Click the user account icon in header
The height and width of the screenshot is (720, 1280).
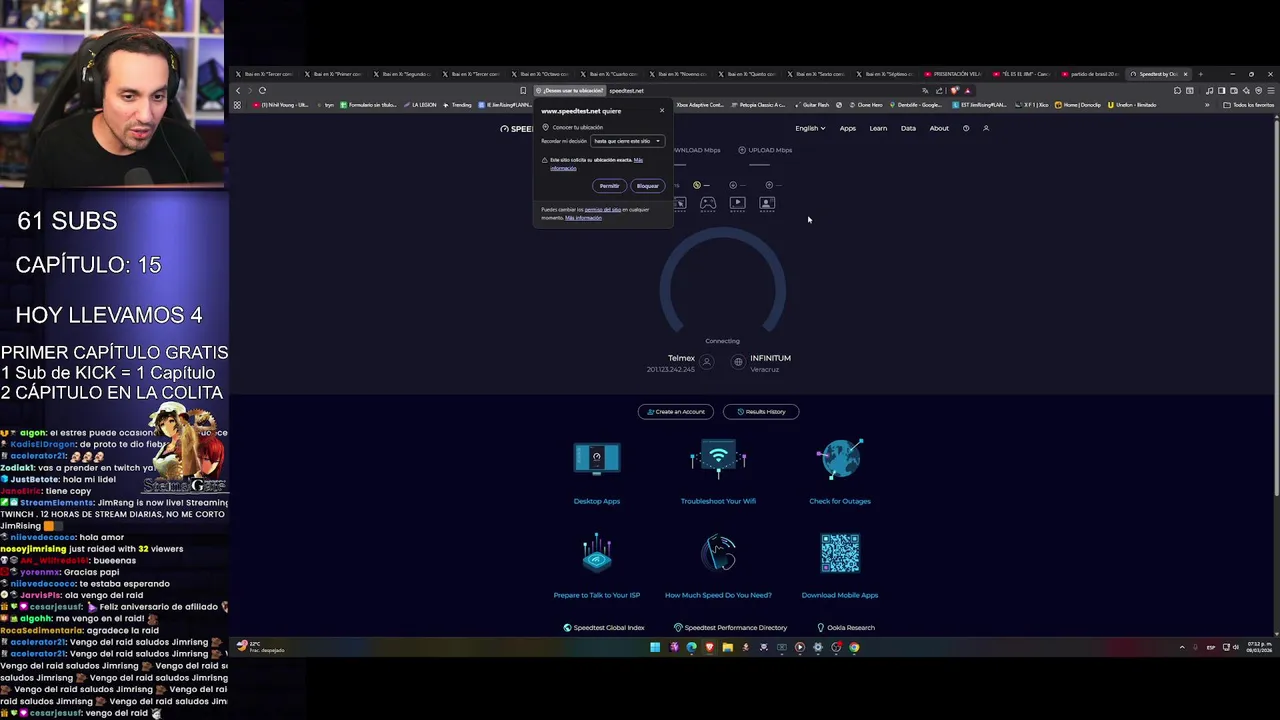[986, 128]
